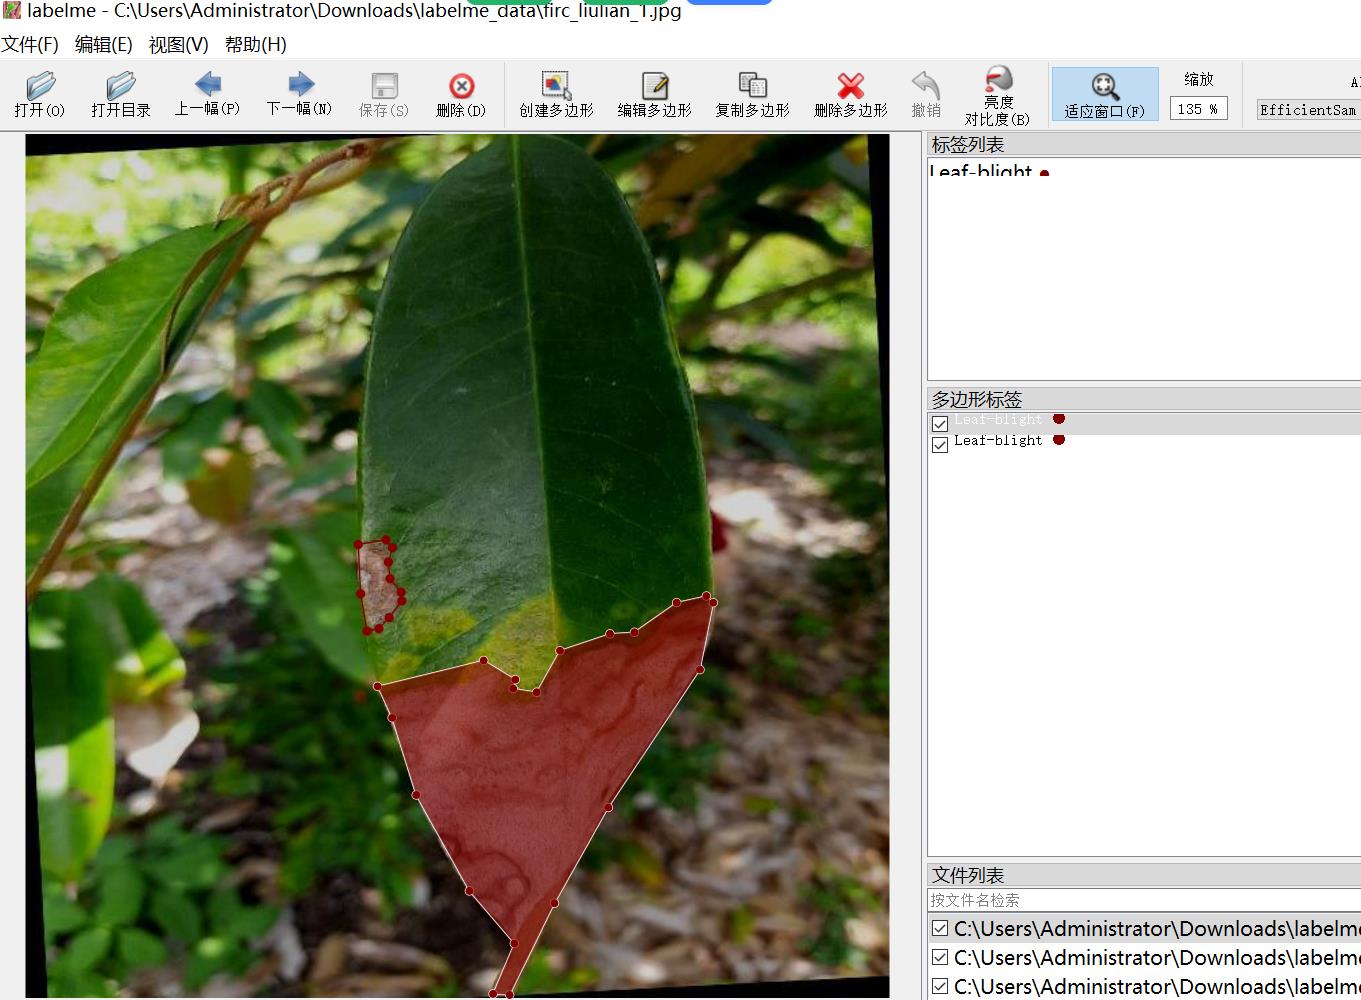Screen dimensions: 1361x1000
Task: Uncheck the second Leaf-blight polygon checkbox
Action: (940, 445)
